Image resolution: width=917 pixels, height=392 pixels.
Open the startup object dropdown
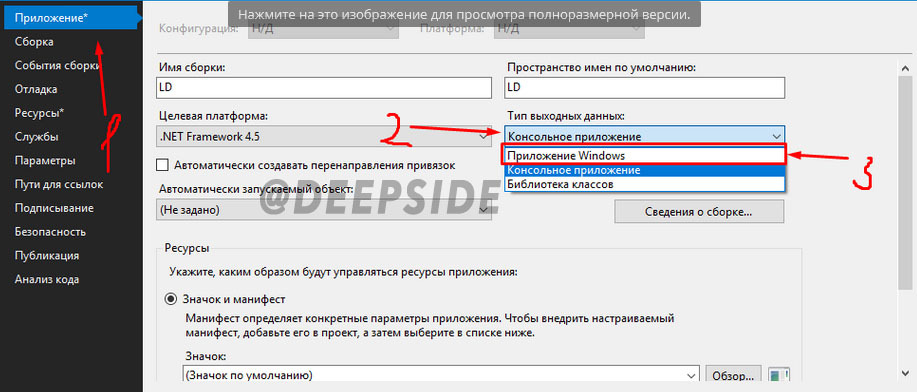pos(324,209)
